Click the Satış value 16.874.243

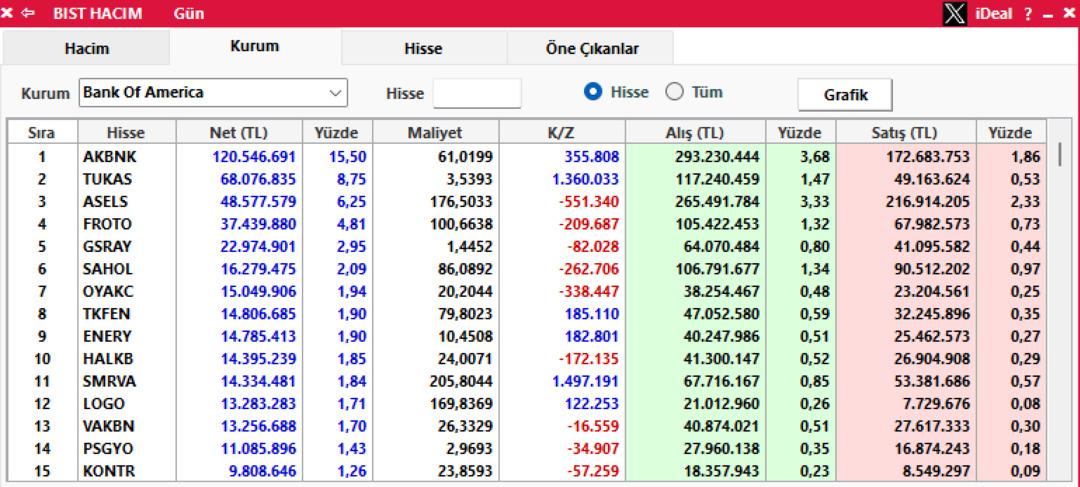[933, 448]
